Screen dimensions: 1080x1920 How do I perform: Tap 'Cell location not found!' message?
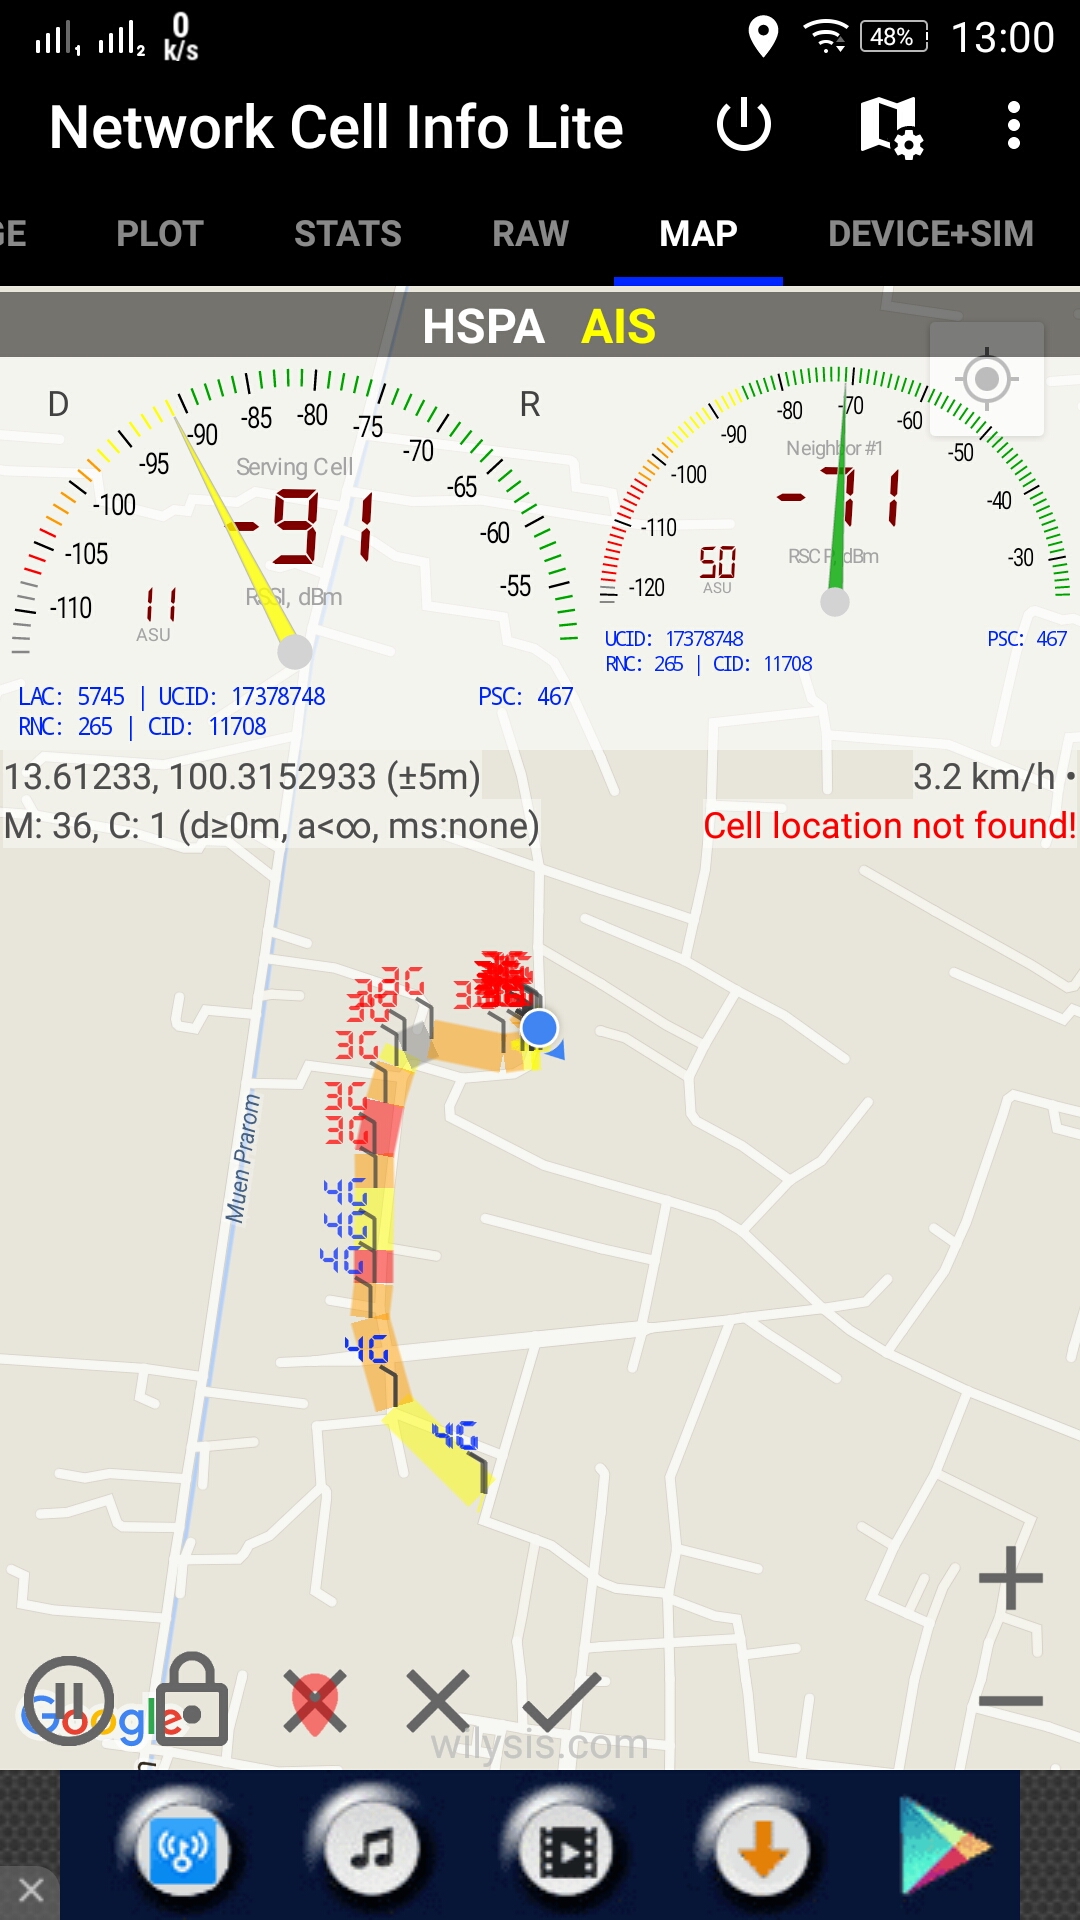[x=889, y=826]
